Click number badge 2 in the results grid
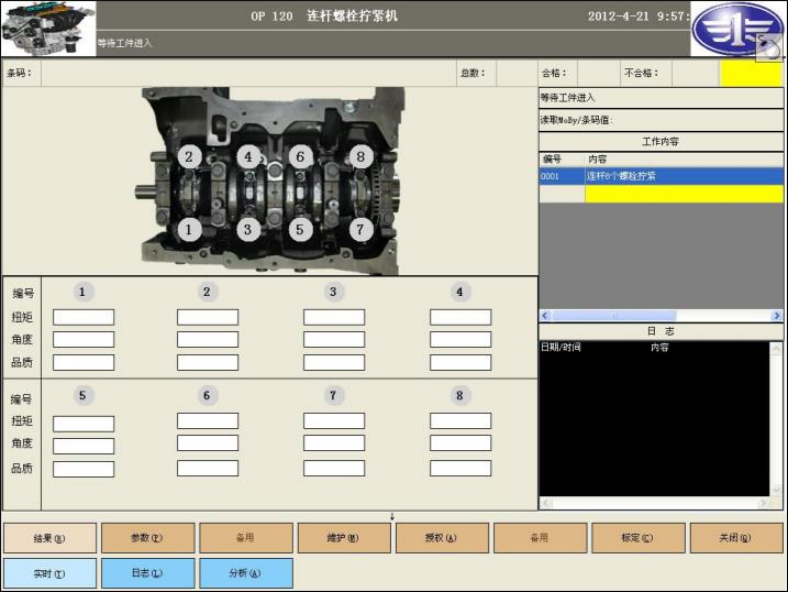Screen dimensions: 788x592 click(x=207, y=291)
